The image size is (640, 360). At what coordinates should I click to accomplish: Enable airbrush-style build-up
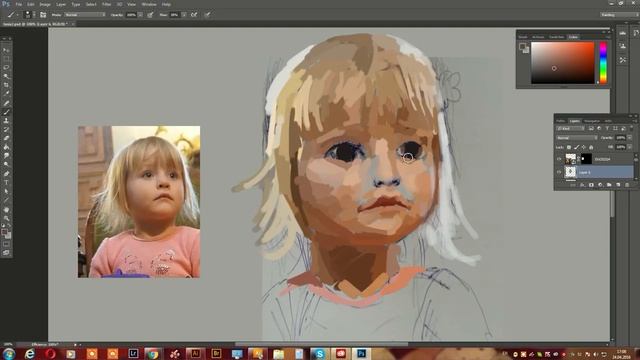pos(194,15)
